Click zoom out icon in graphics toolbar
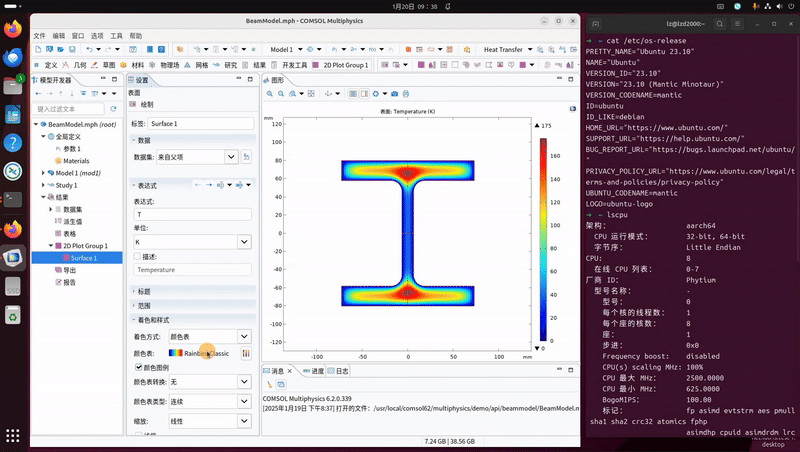 pos(281,93)
